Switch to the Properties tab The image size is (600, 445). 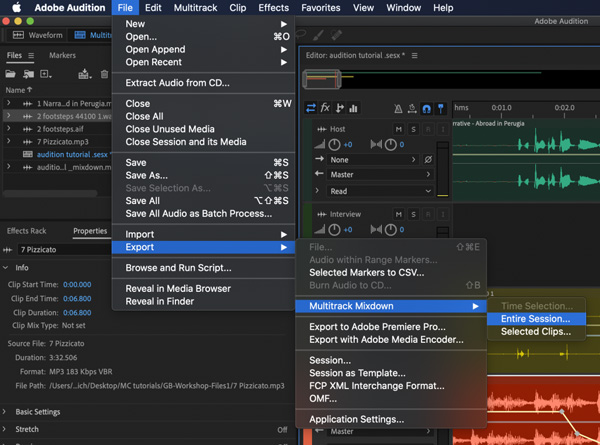(x=90, y=231)
